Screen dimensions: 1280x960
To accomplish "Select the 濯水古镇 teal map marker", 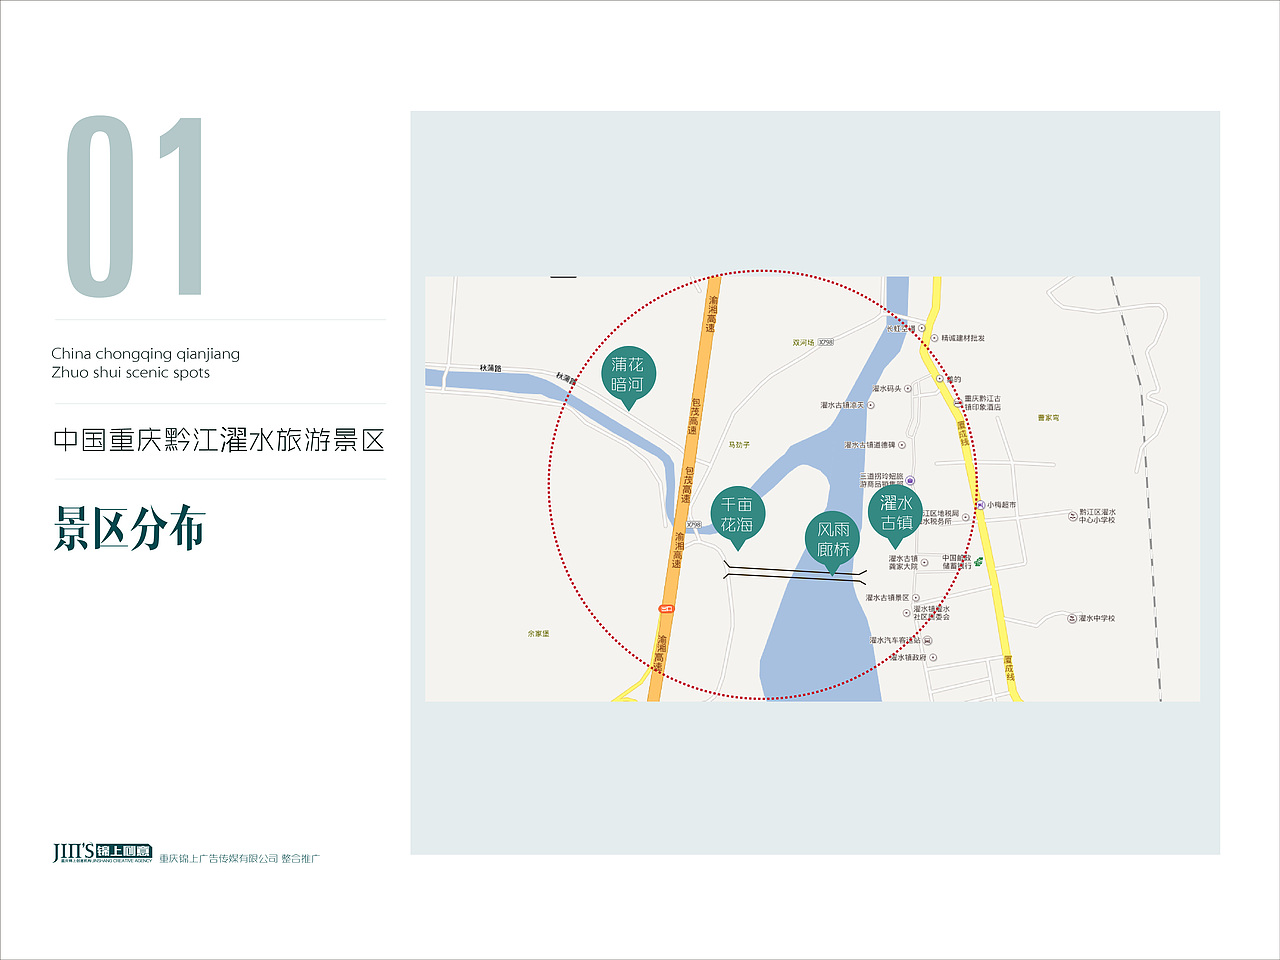I will [x=896, y=515].
